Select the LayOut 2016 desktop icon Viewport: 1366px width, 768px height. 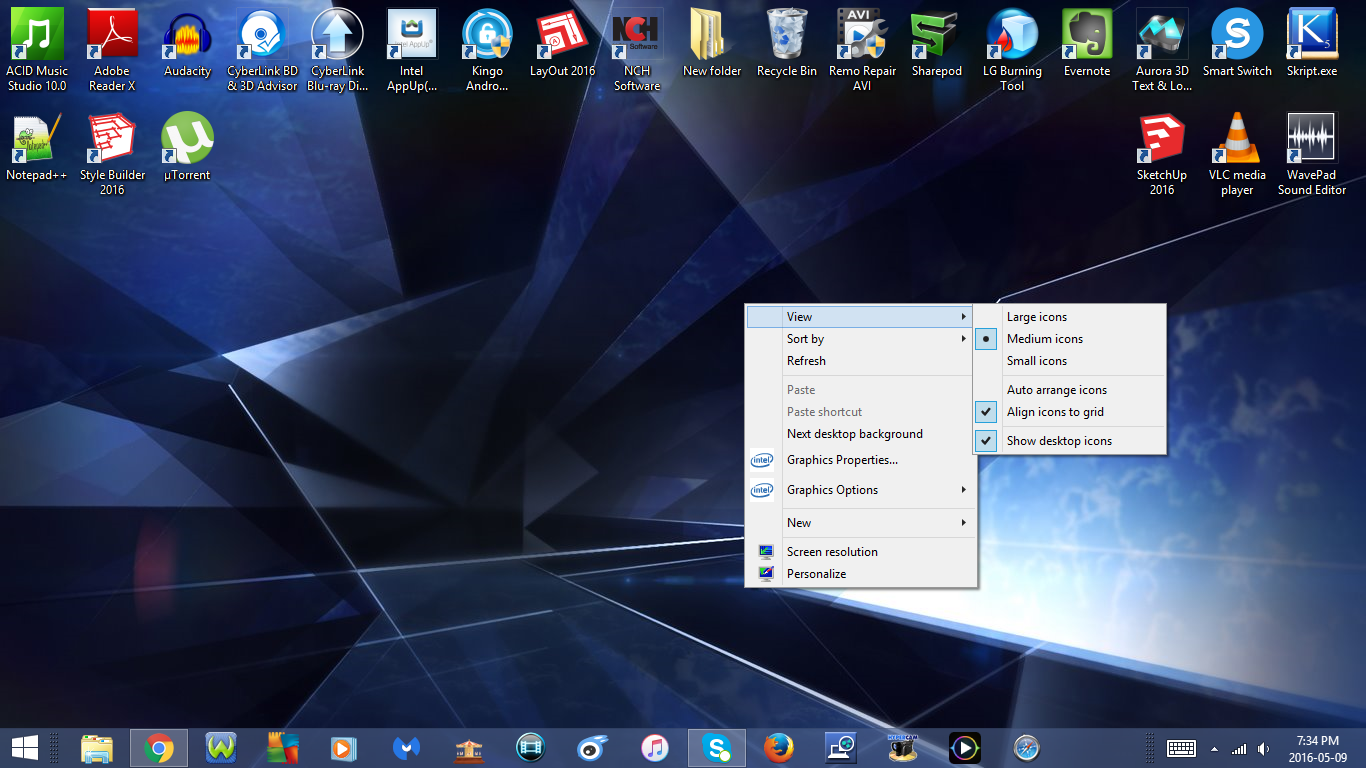(562, 45)
